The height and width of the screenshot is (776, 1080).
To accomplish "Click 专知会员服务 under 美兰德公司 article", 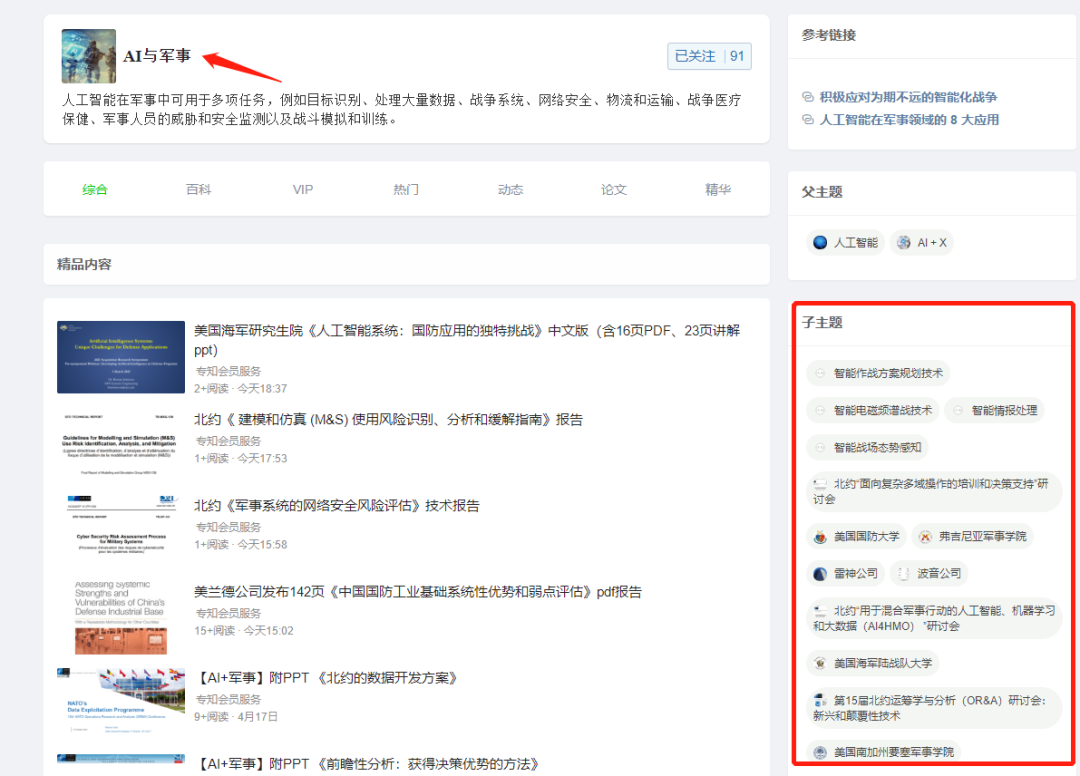I will click(229, 613).
